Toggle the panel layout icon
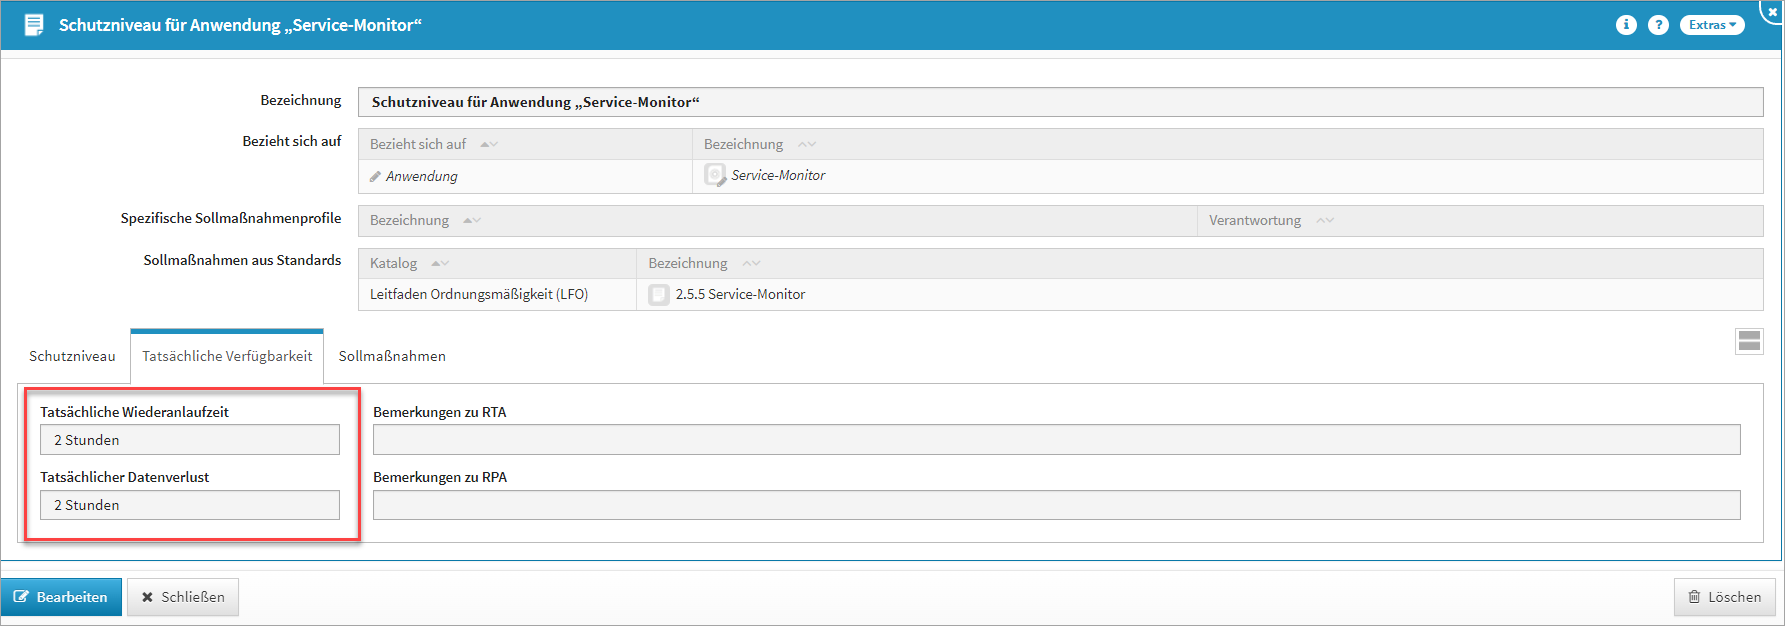Screen dimensions: 1785x626 [x=1749, y=341]
